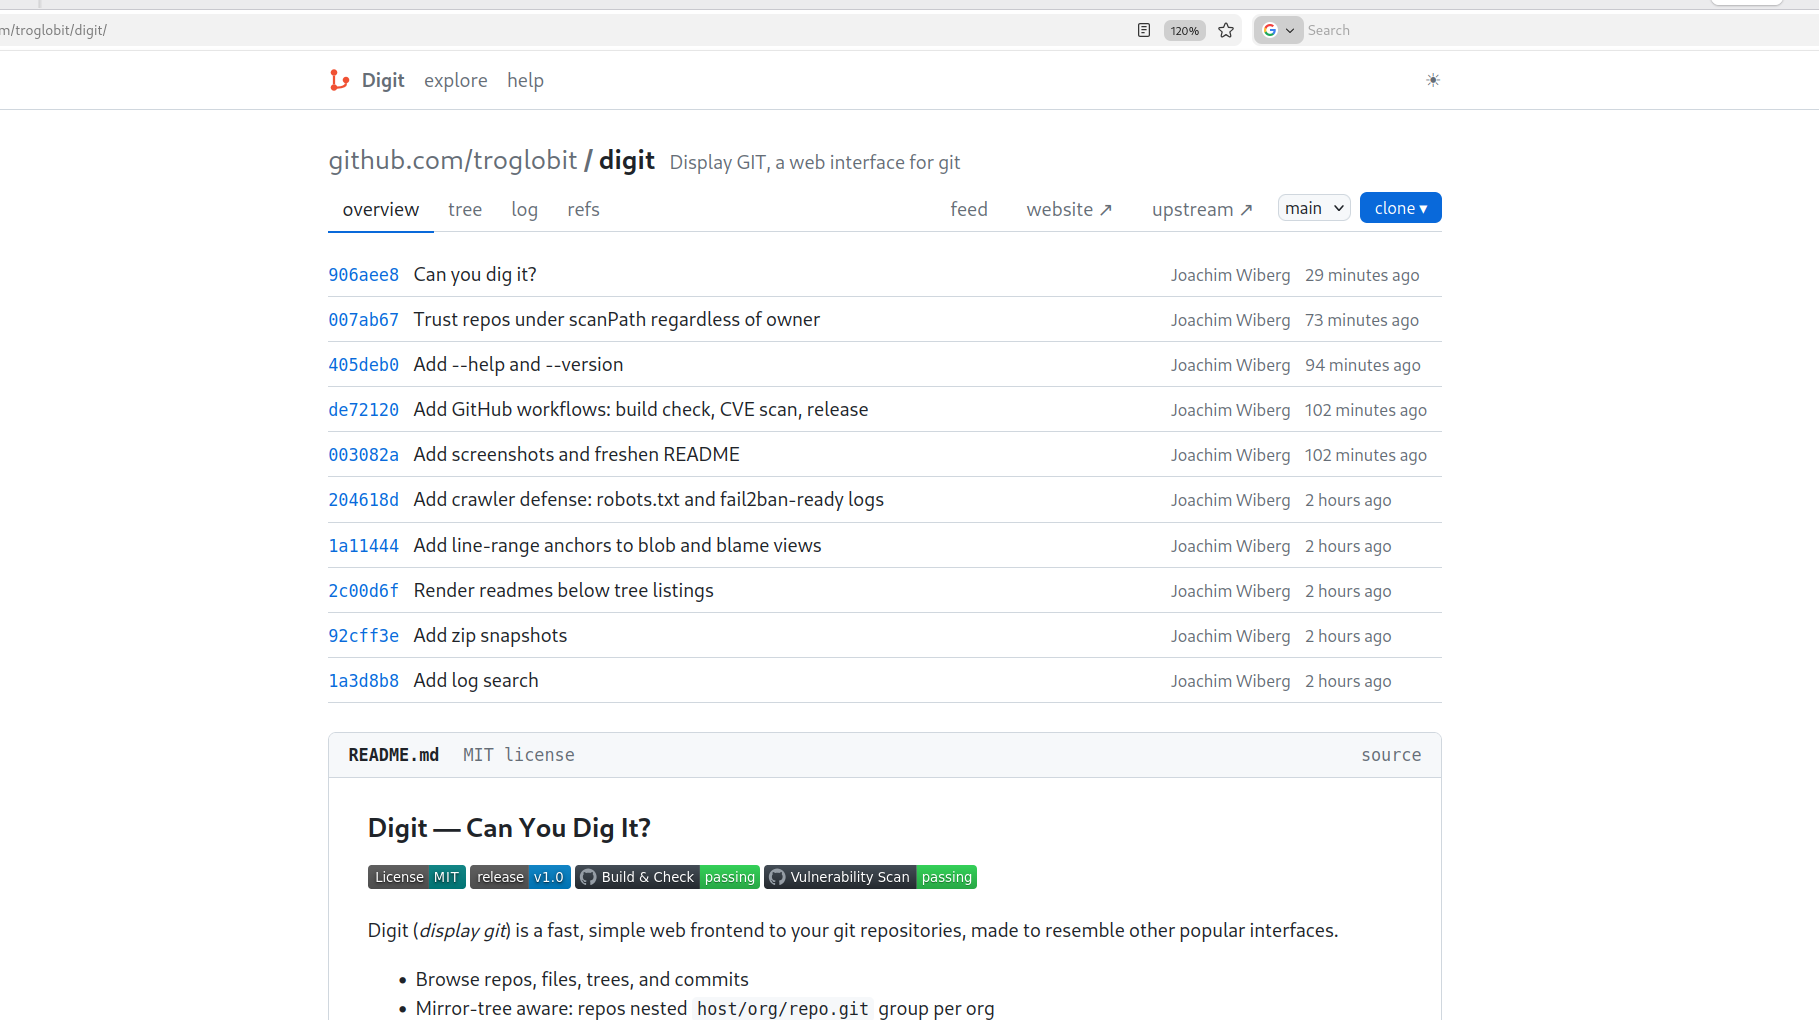Open commit 1a11444
1819x1020 pixels.
(x=364, y=546)
